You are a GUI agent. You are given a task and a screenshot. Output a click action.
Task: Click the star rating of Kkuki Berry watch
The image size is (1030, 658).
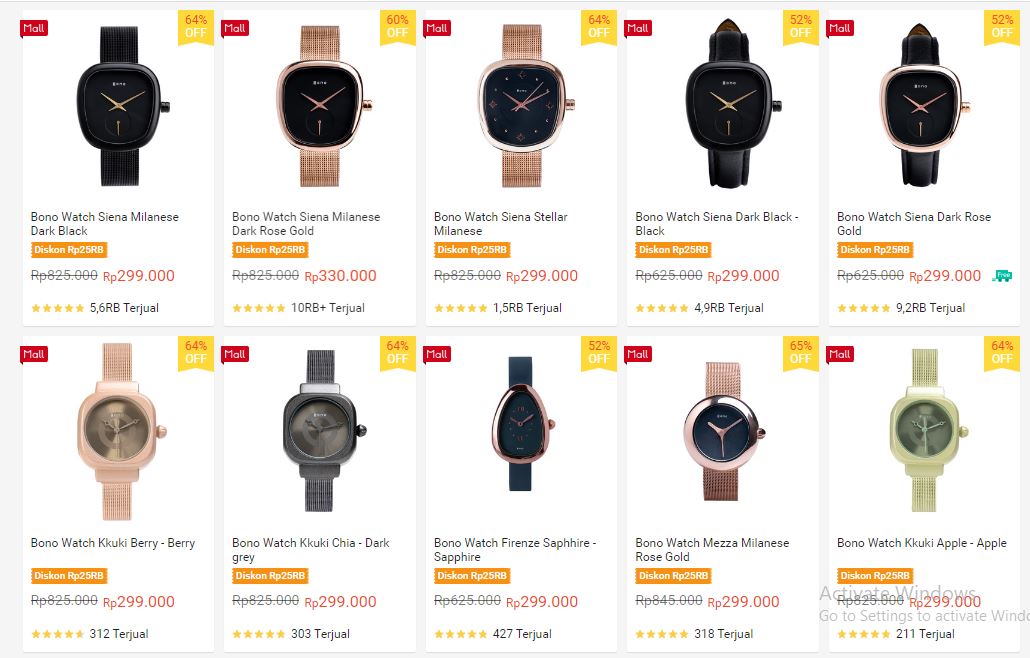(x=58, y=634)
